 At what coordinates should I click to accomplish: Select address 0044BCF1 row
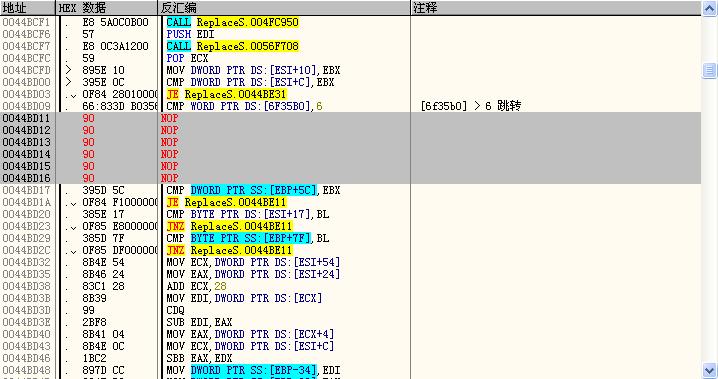(350, 22)
